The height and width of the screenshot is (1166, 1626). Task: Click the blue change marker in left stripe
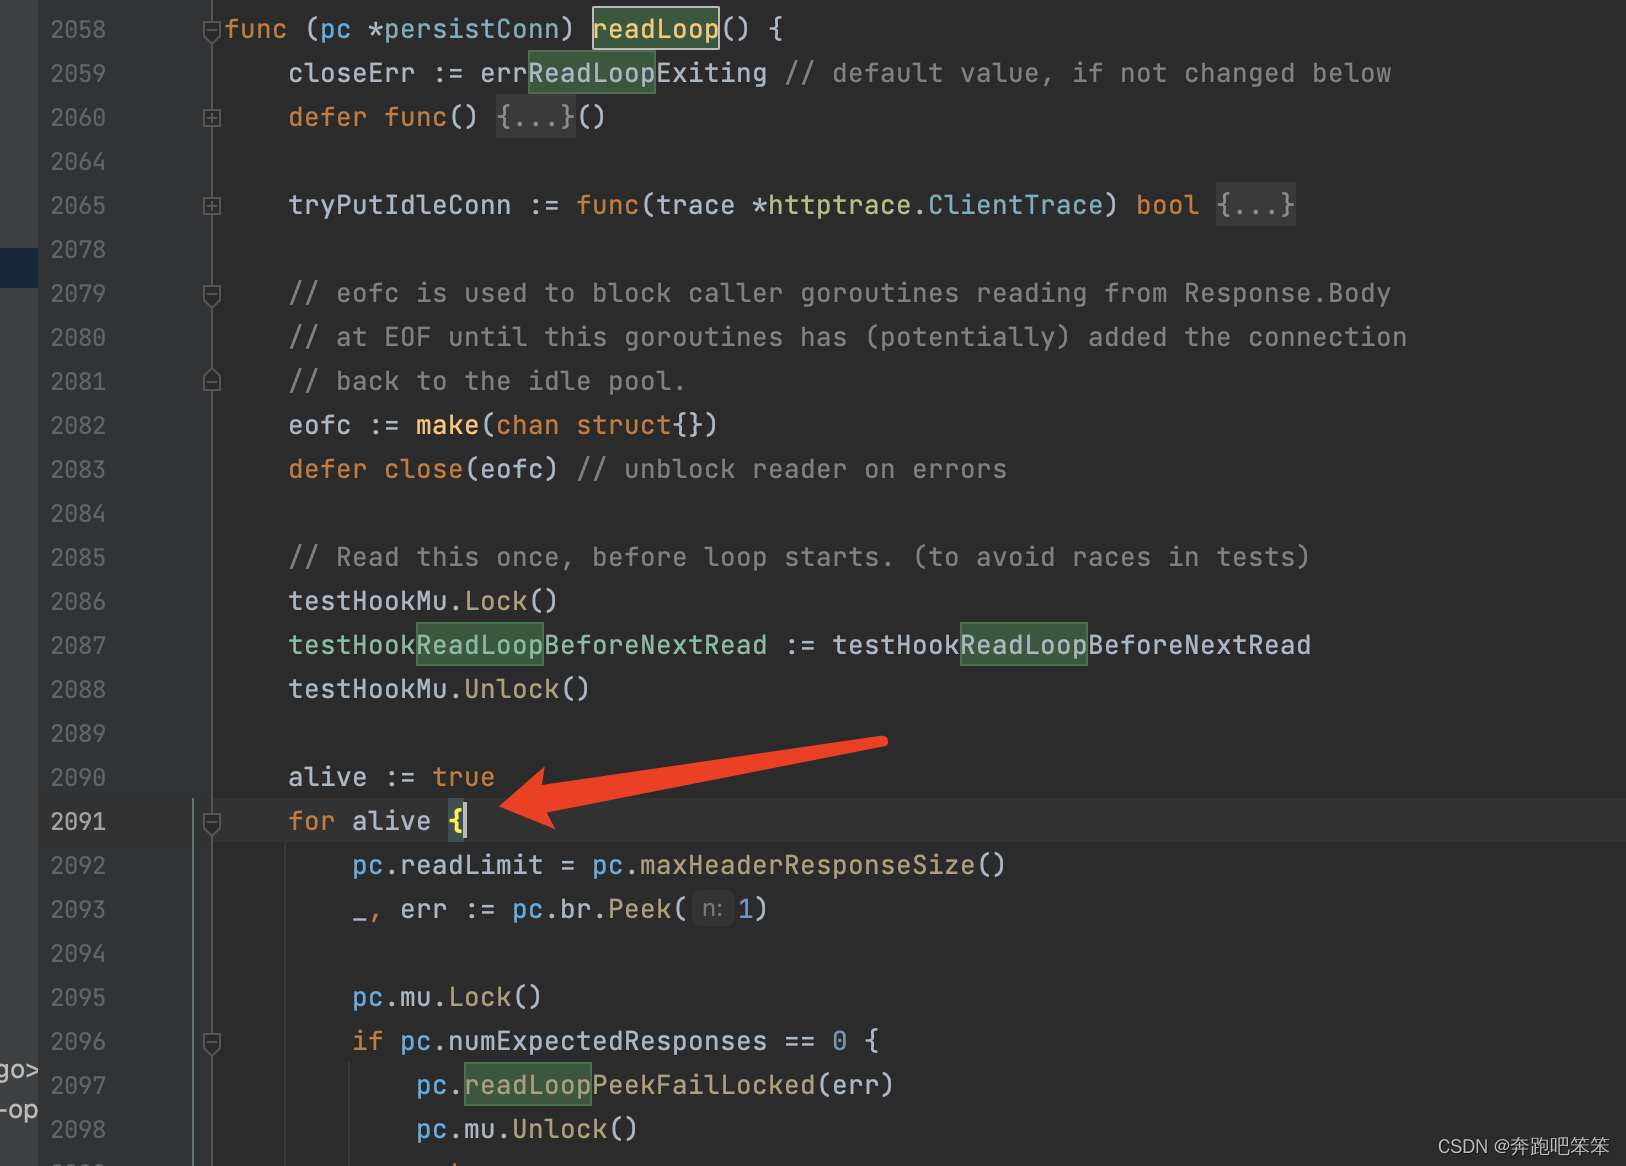tap(19, 267)
